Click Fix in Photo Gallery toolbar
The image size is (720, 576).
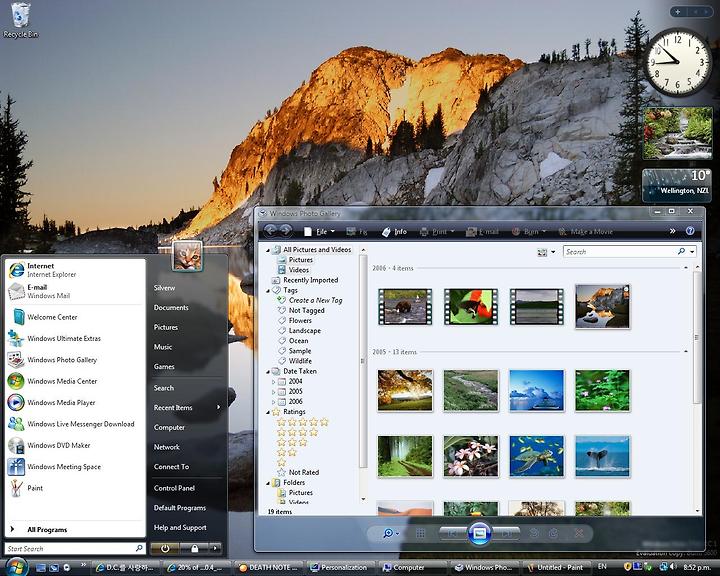pyautogui.click(x=357, y=232)
